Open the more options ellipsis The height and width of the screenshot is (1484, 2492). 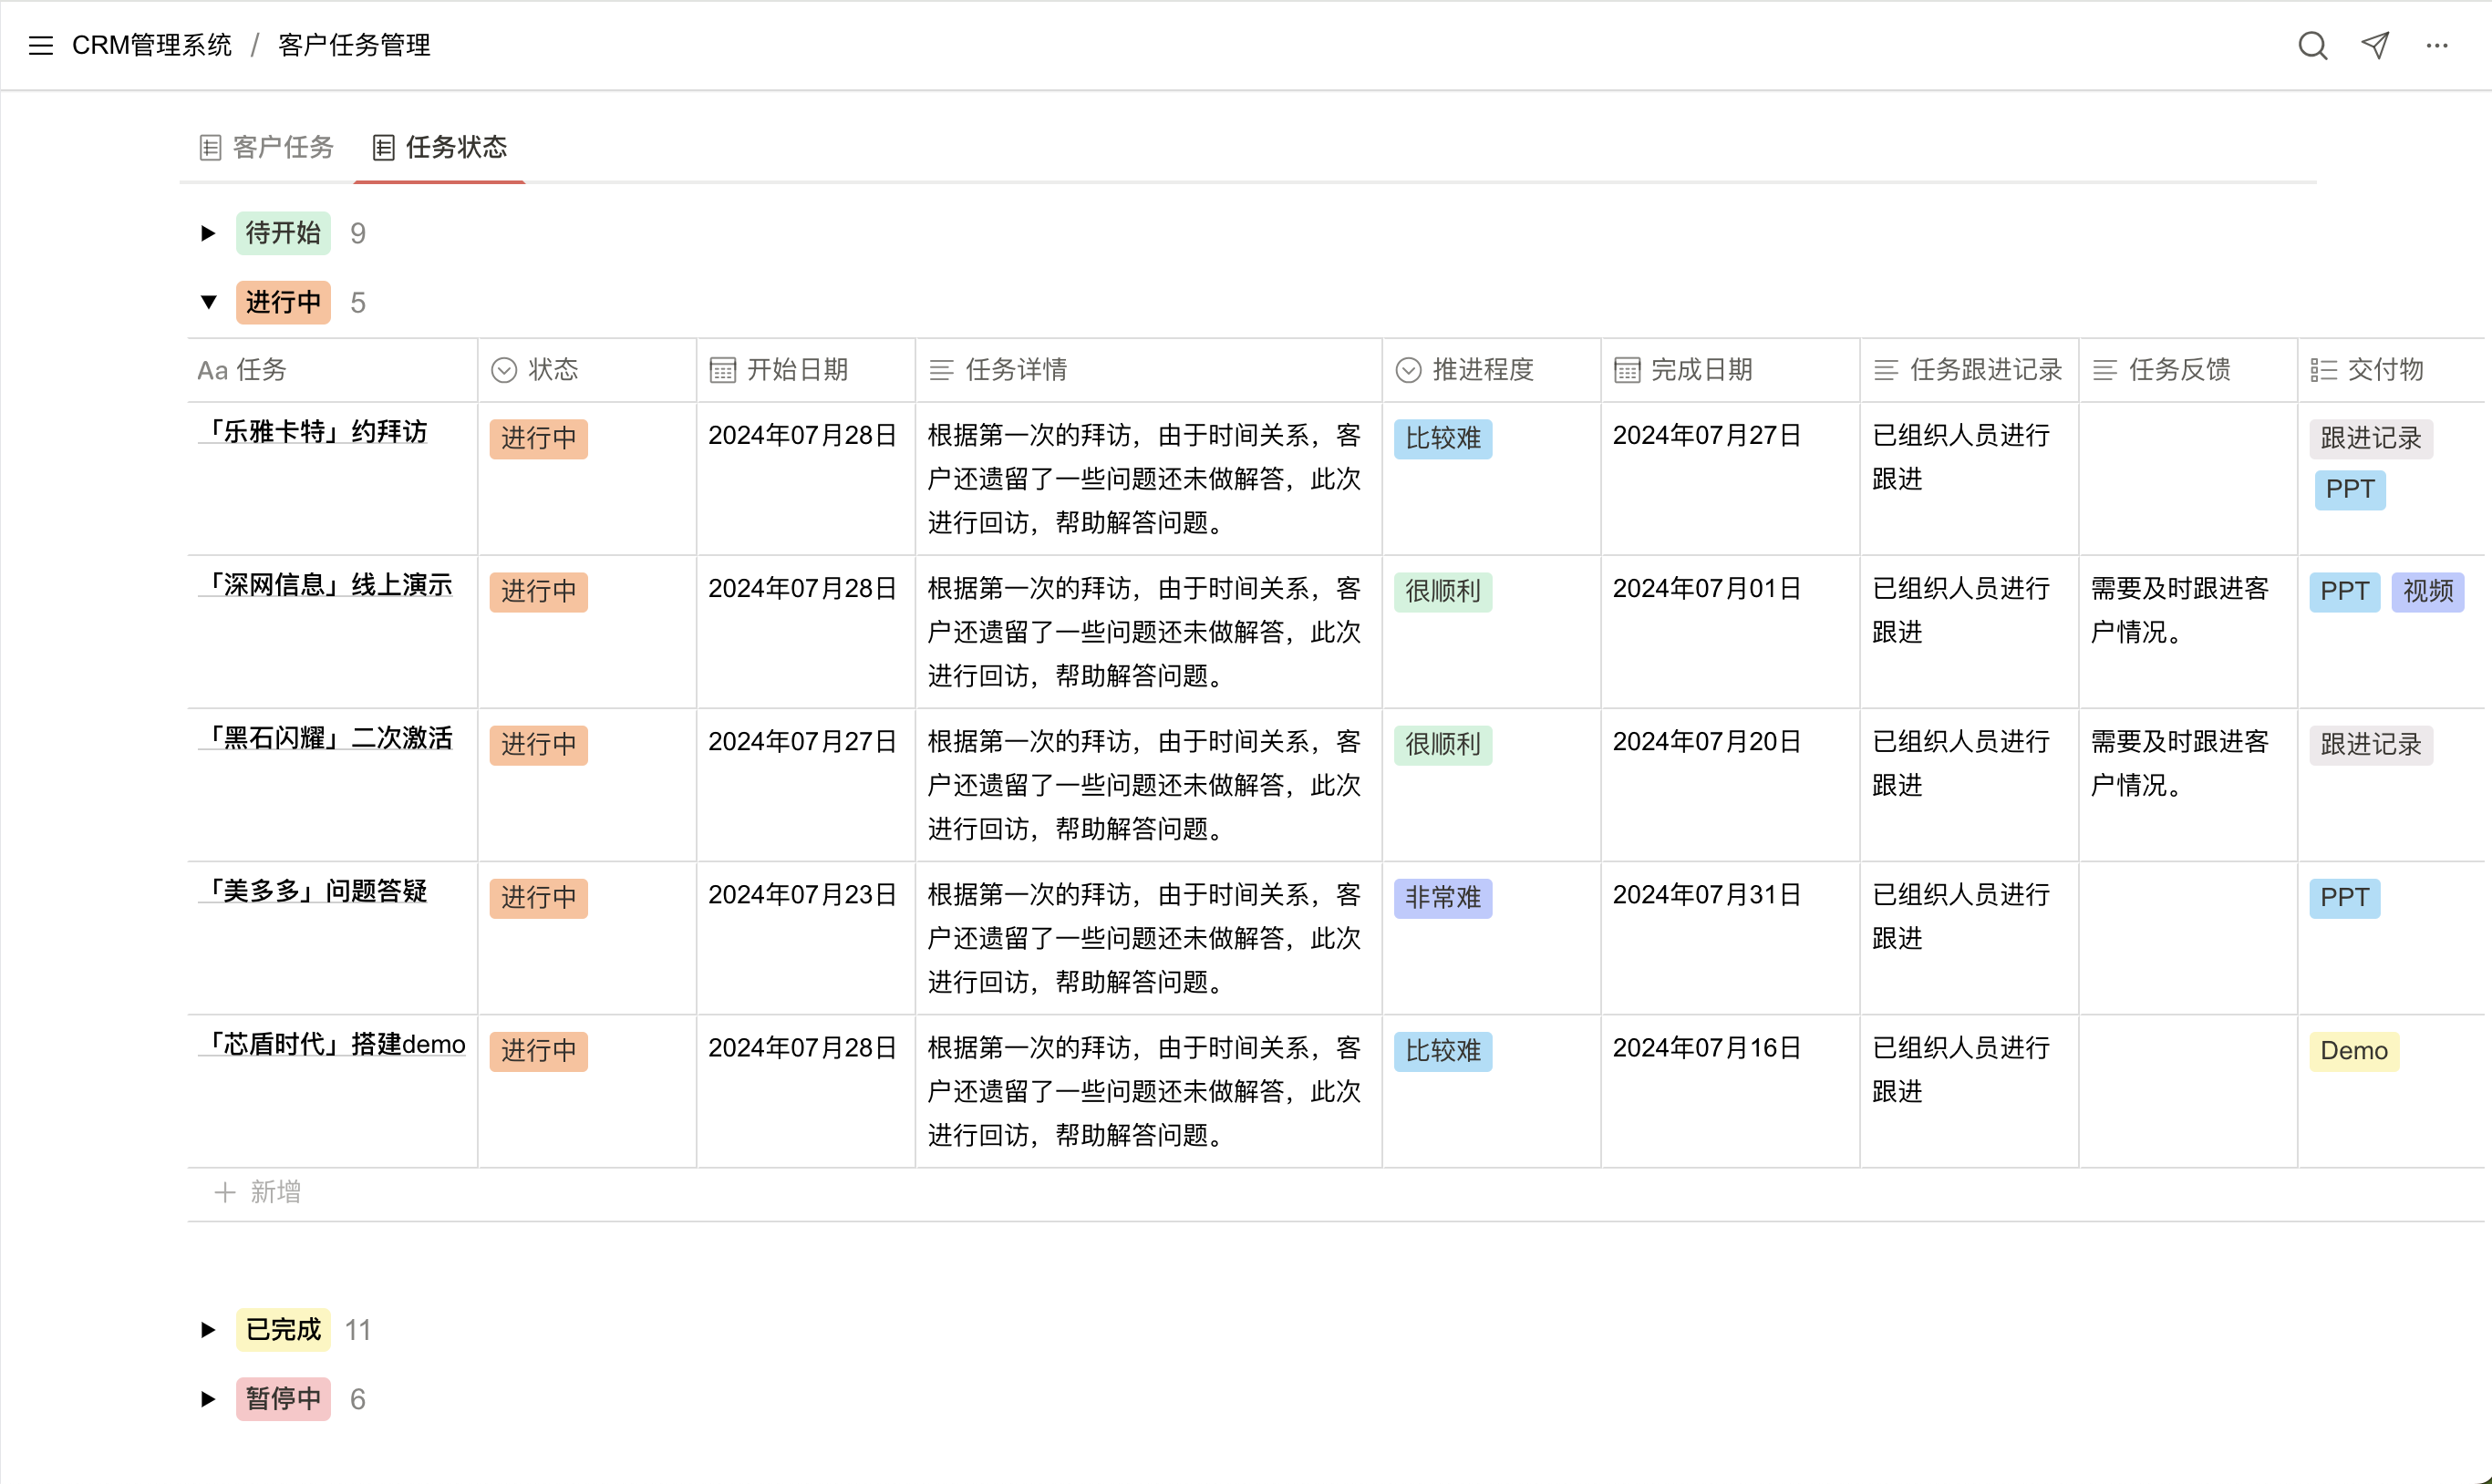(2437, 45)
